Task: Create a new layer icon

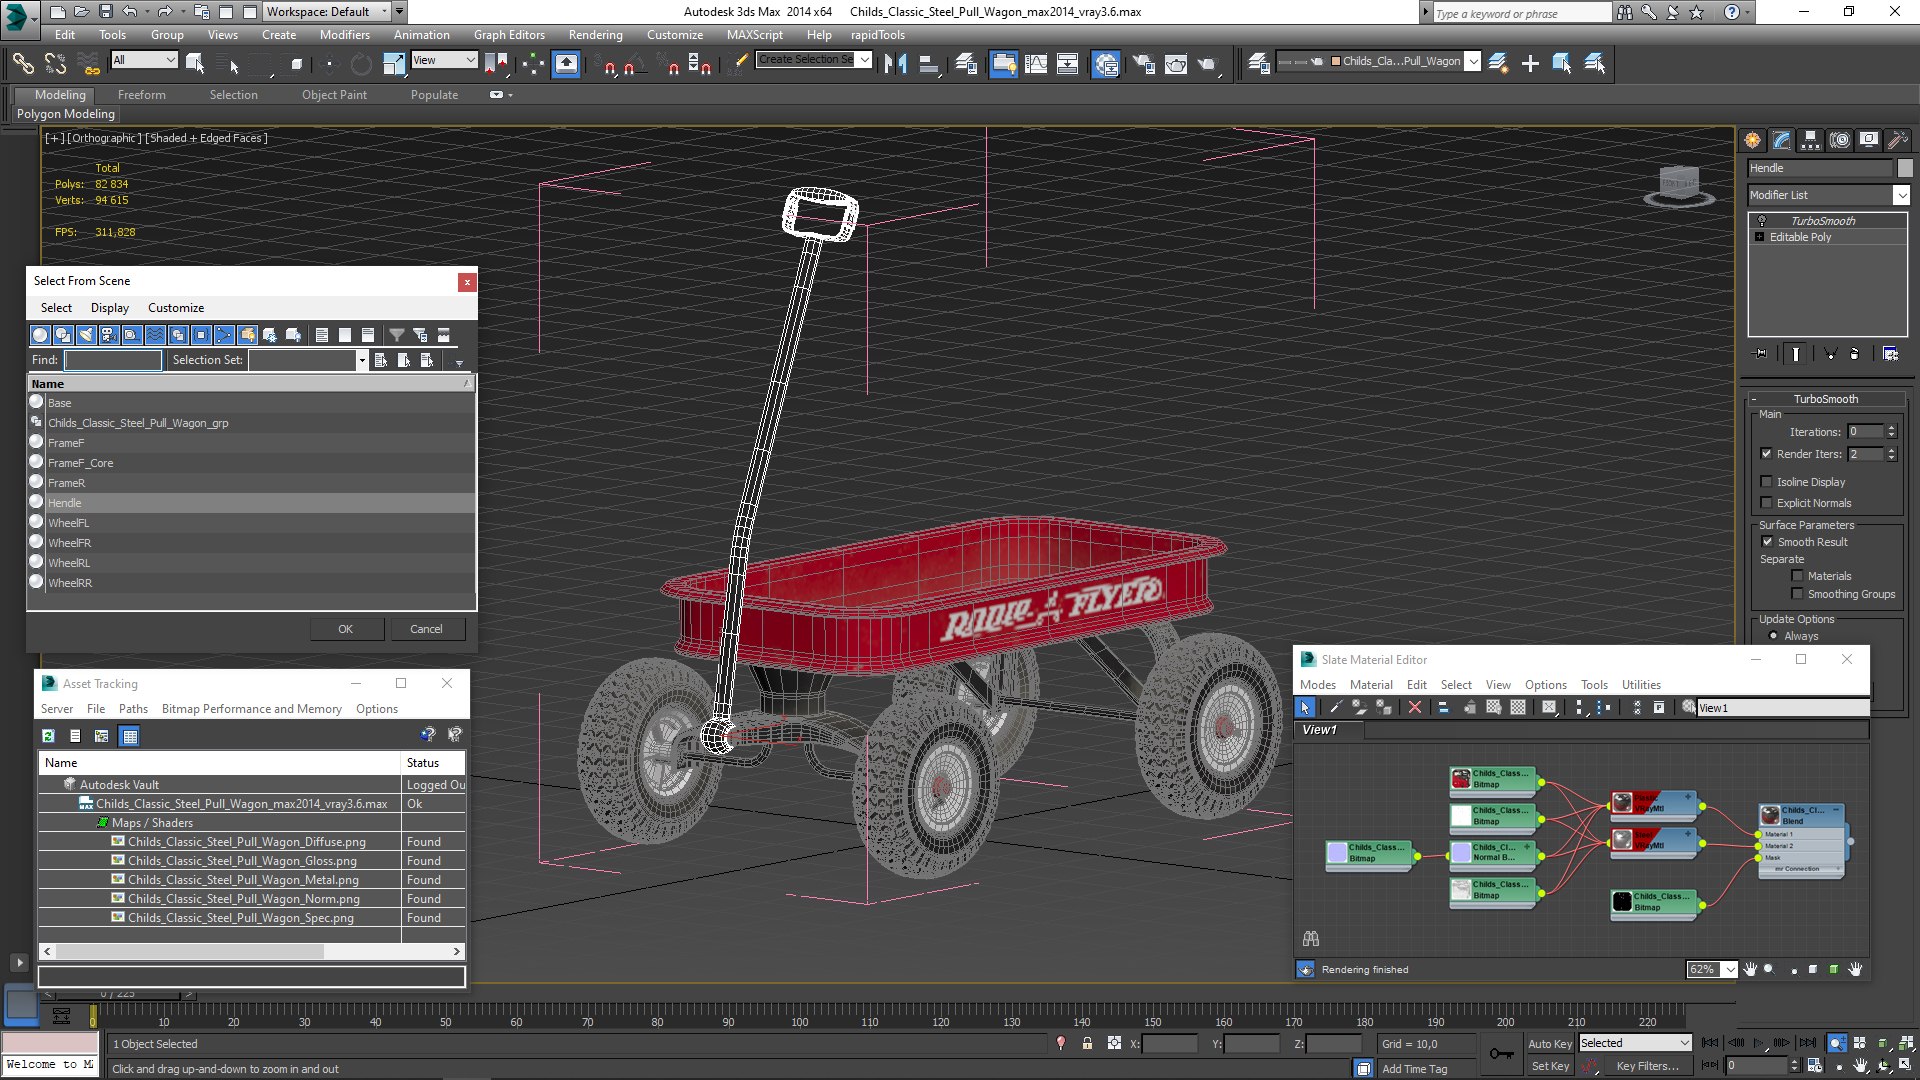Action: [x=1497, y=64]
